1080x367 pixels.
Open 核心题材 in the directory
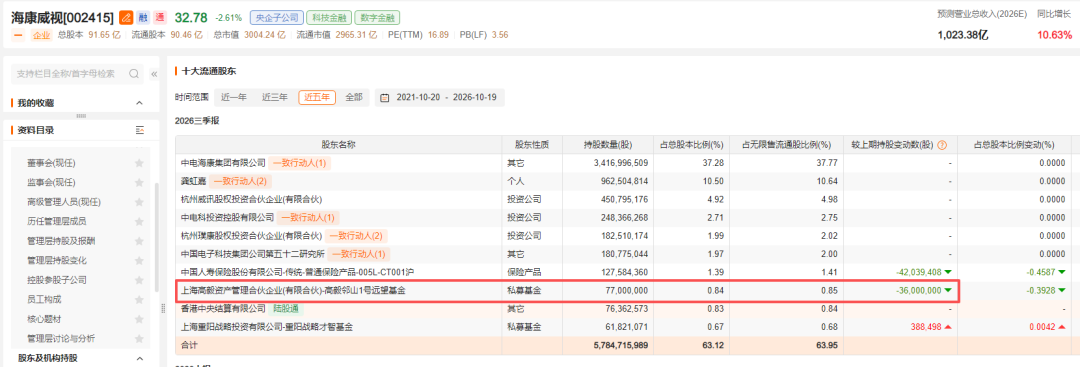(44, 319)
